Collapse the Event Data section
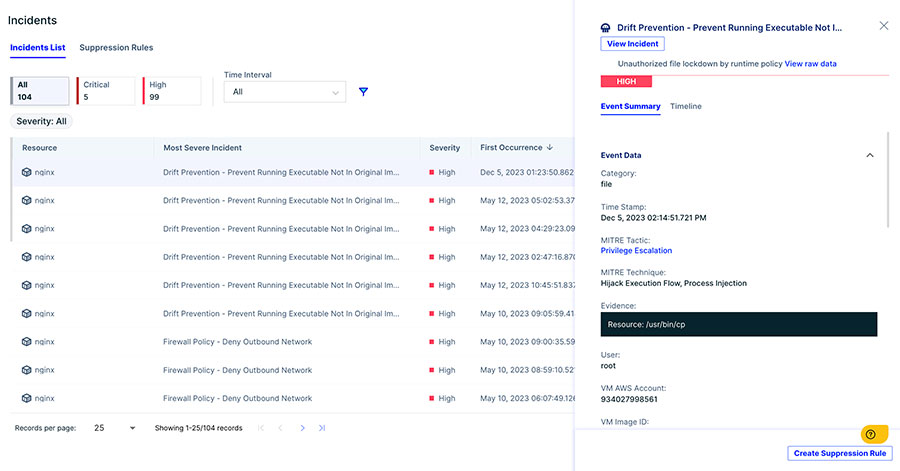This screenshot has width=900, height=471. pos(870,155)
